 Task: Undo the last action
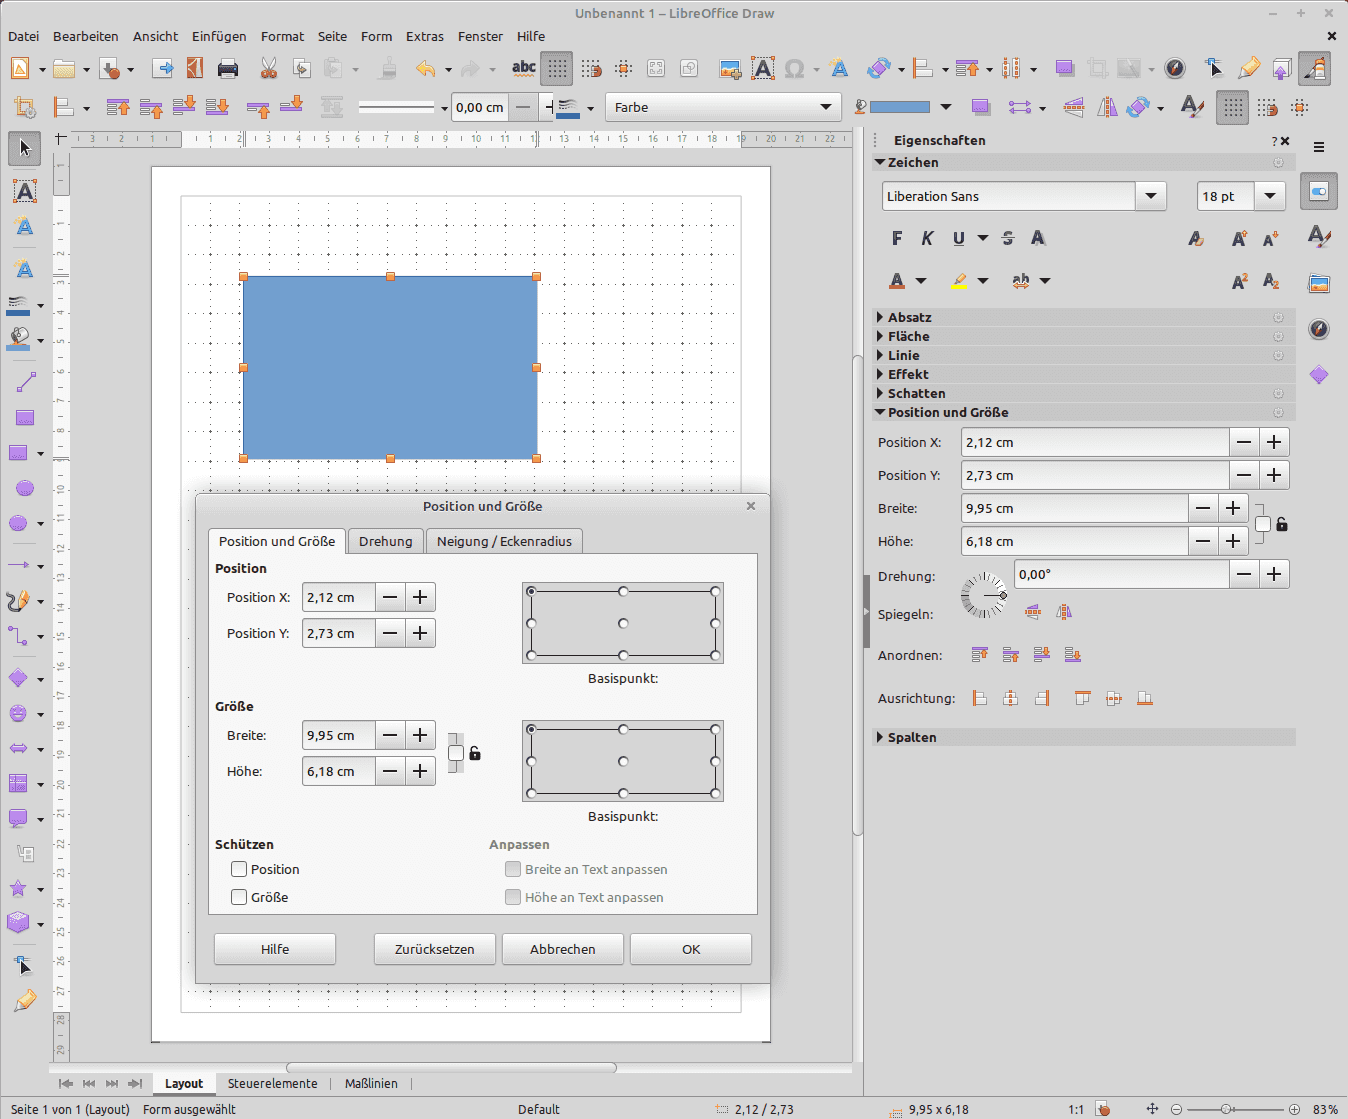426,68
